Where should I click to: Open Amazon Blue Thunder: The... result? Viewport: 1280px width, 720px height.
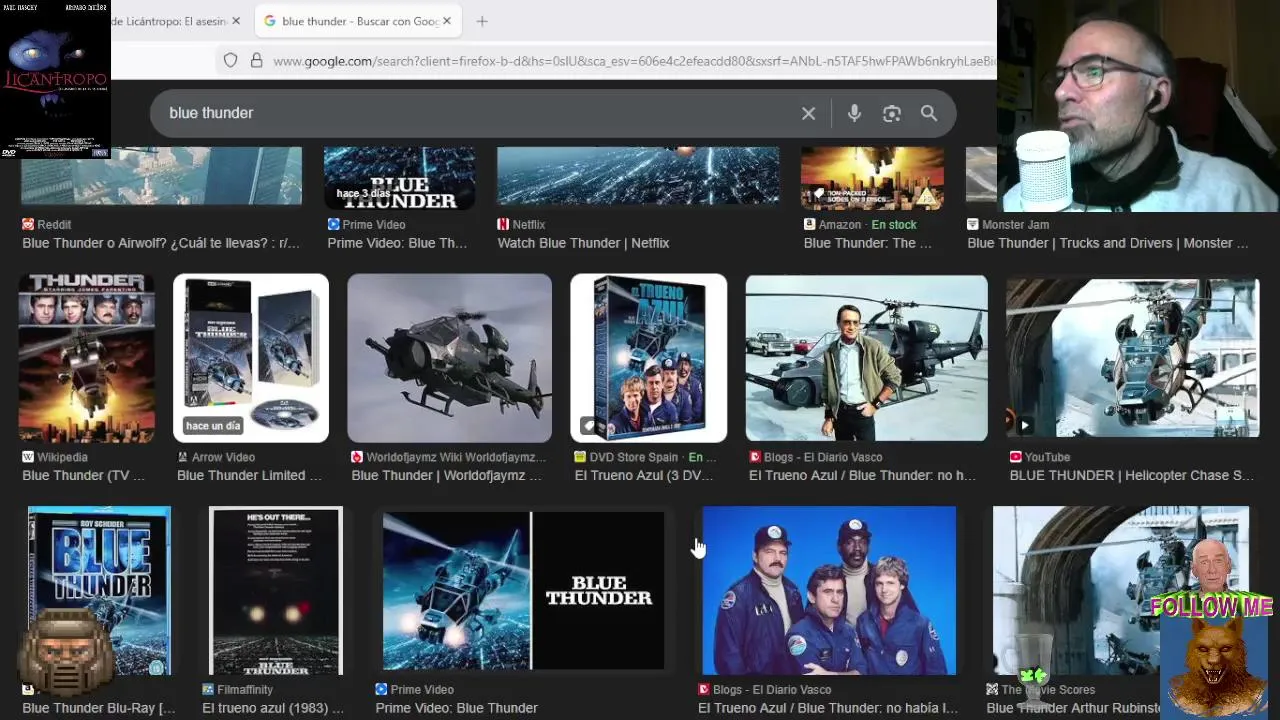click(867, 243)
